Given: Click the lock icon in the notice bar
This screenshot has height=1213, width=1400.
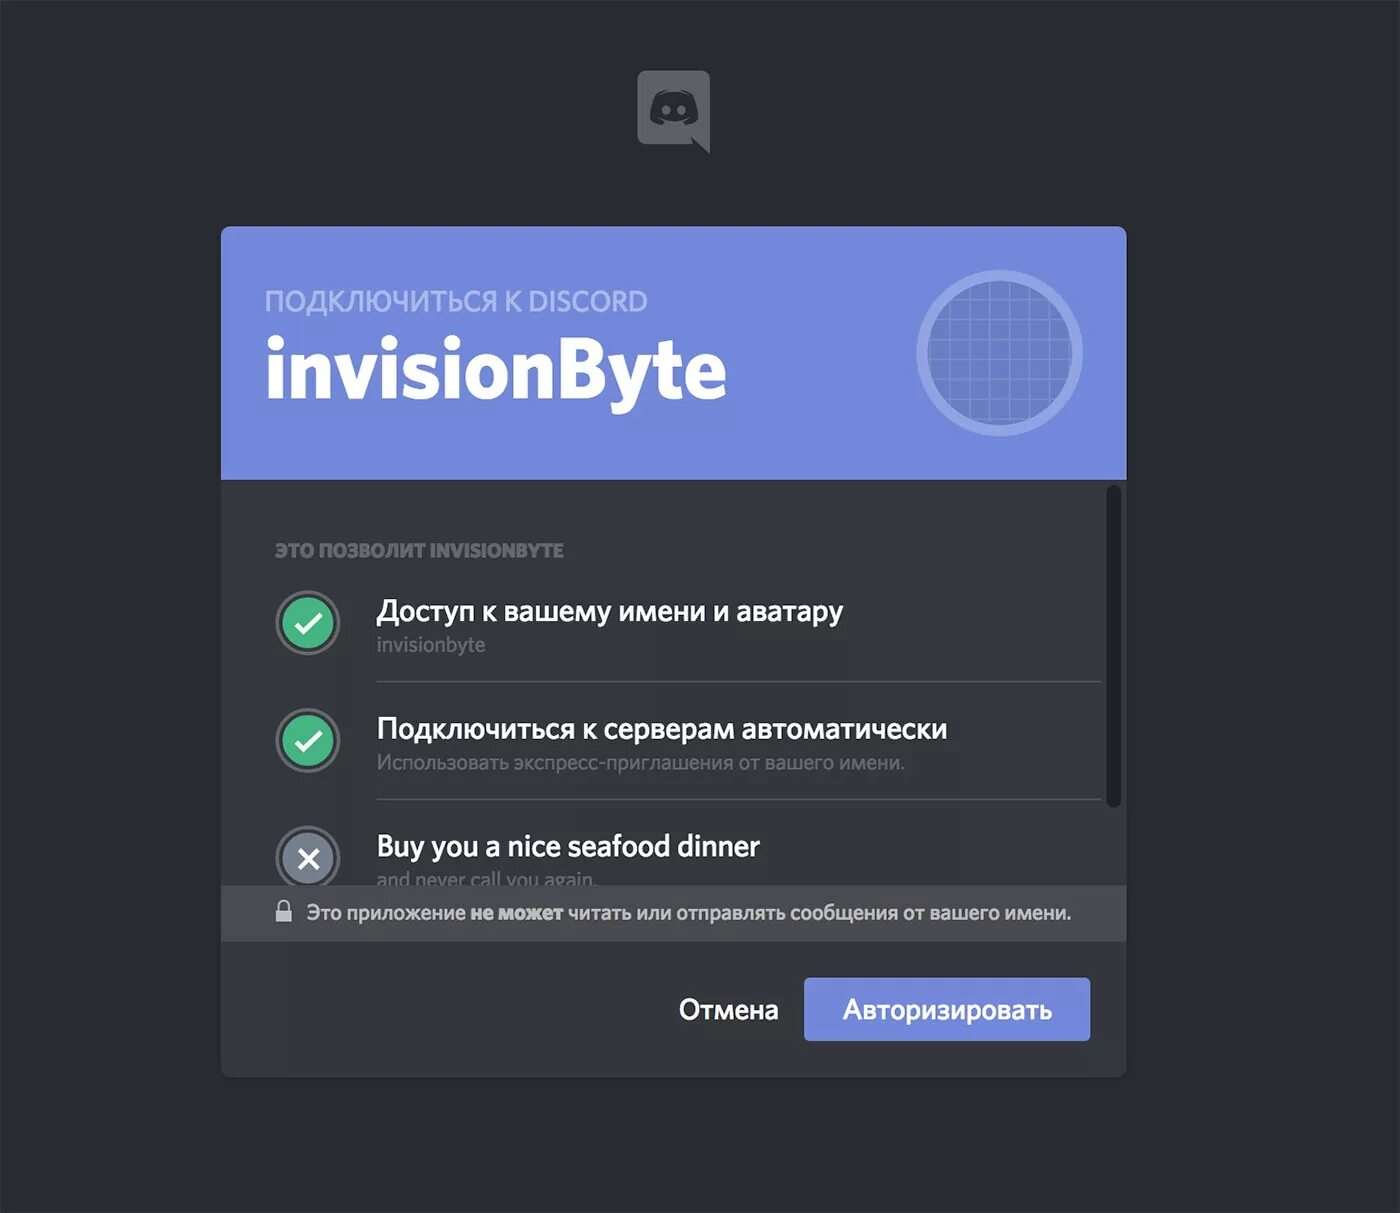Looking at the screenshot, I should pos(284,911).
